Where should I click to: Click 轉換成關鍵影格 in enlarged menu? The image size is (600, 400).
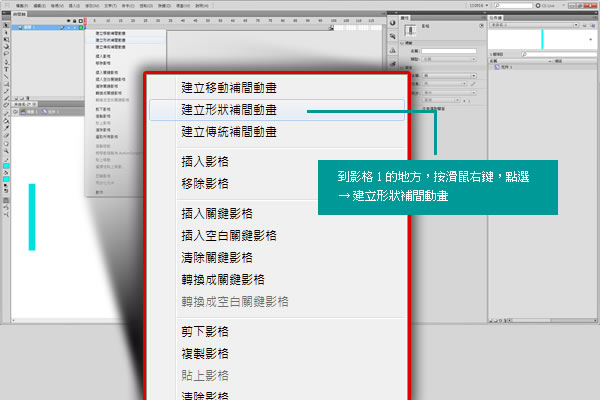point(223,279)
